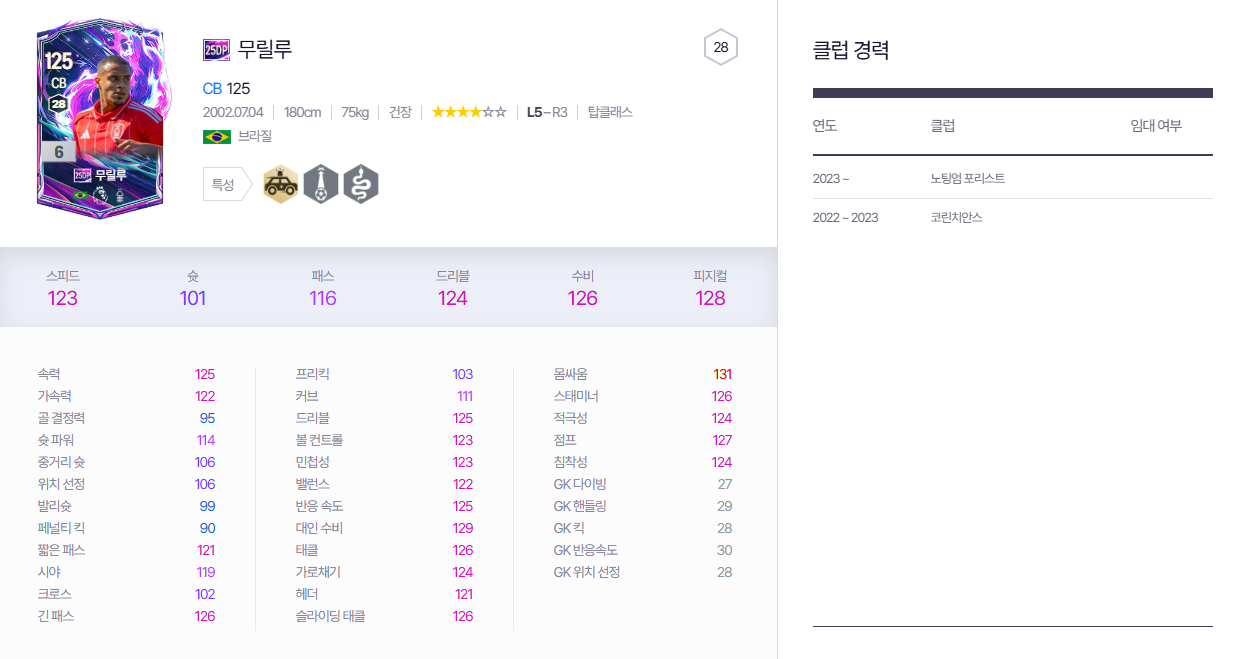Viewport: 1246px width, 659px height.
Task: Click the 속력 stat label
Action: coord(49,374)
